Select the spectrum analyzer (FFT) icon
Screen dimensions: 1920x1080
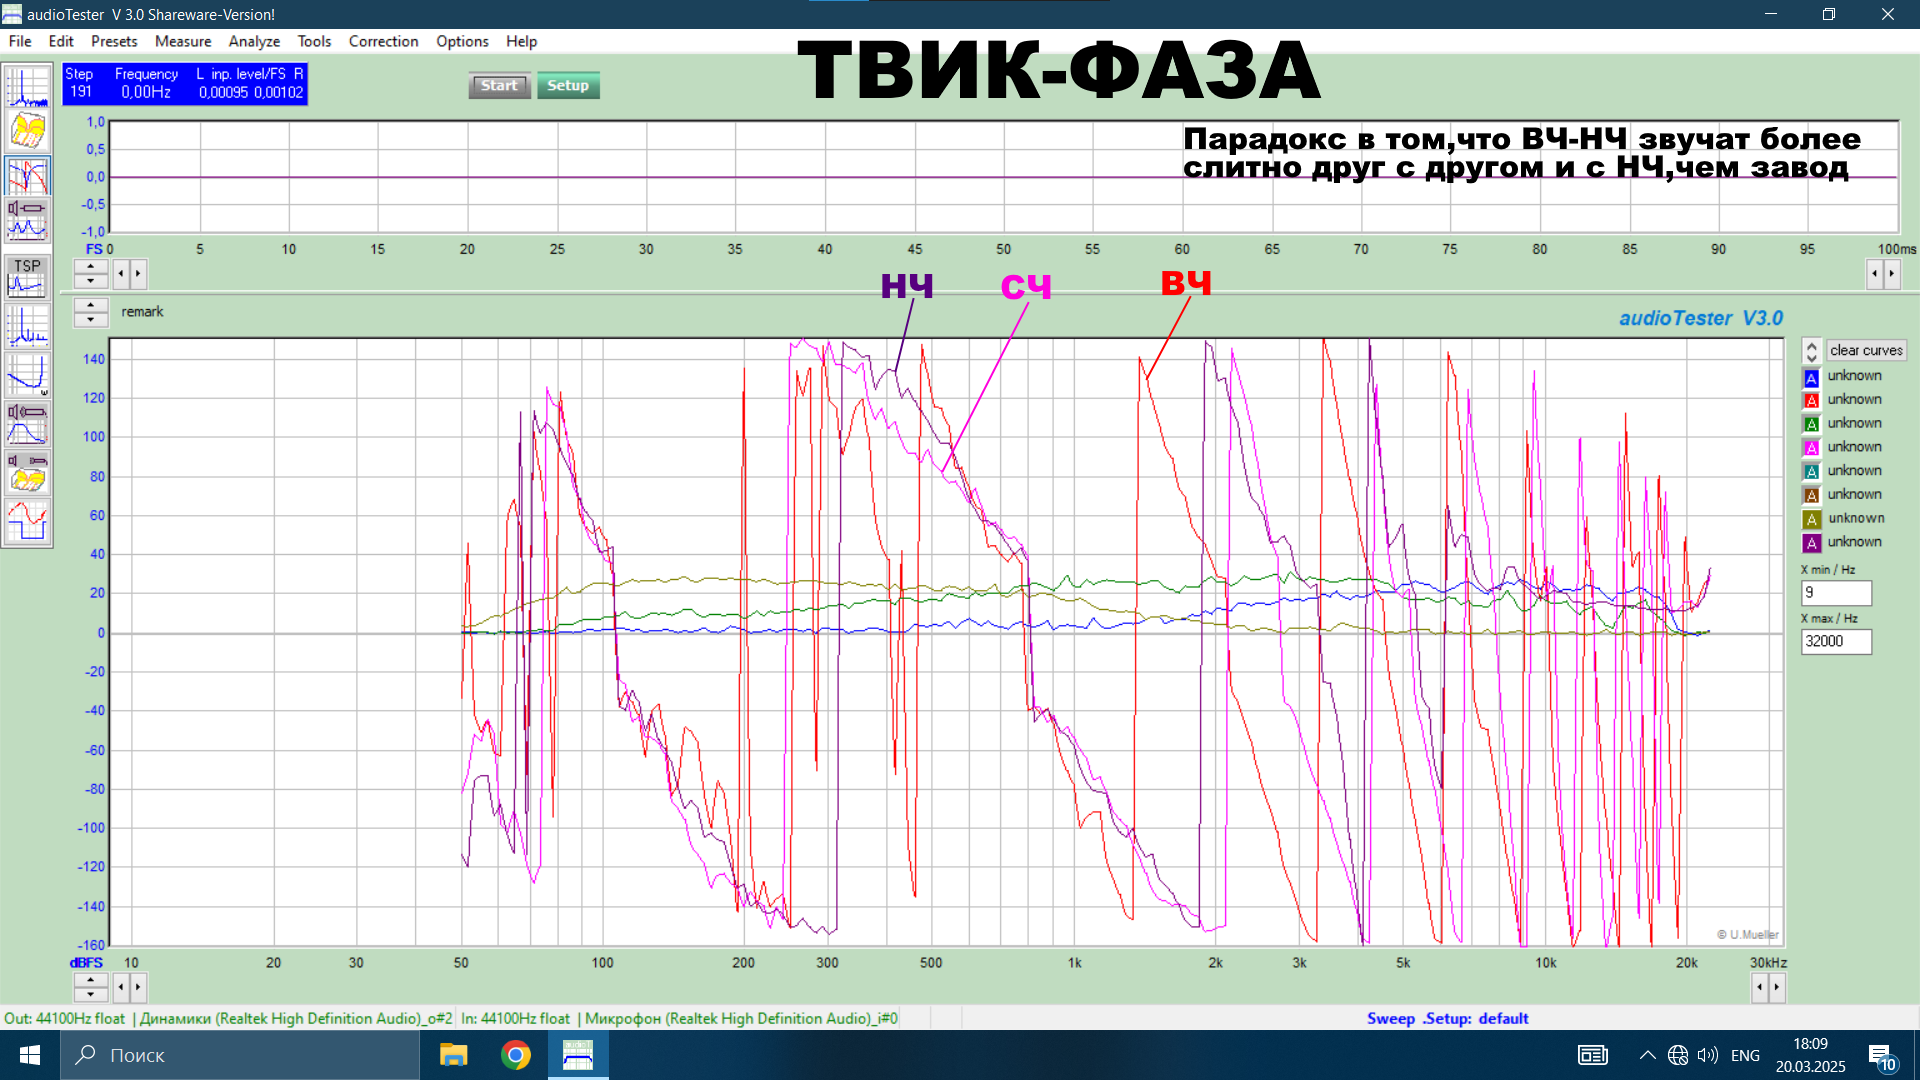27,87
